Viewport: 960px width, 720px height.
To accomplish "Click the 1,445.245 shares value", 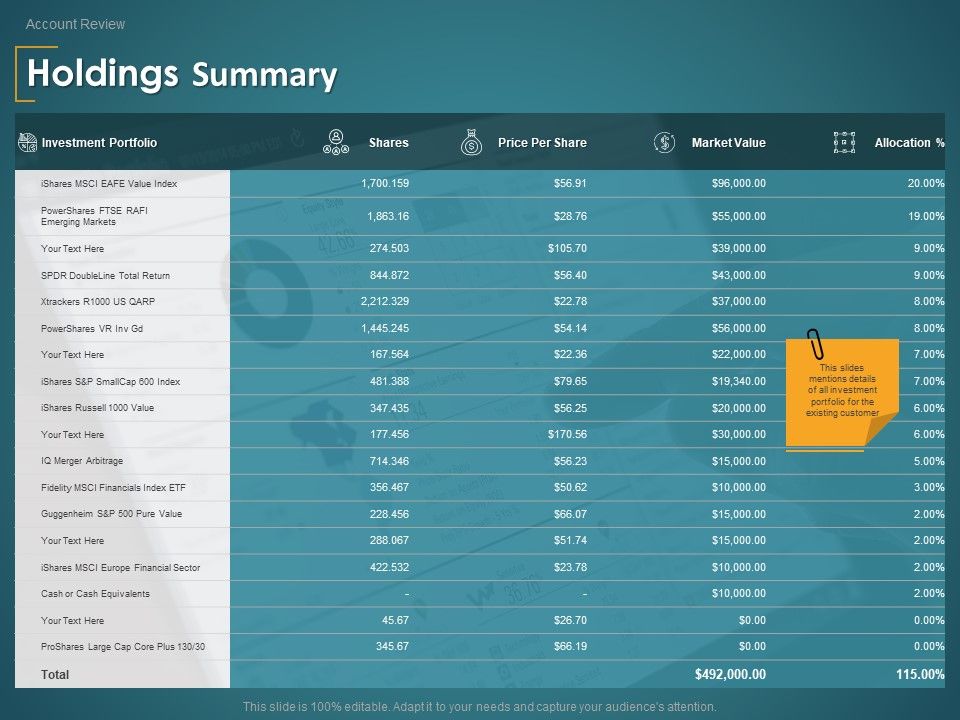I will [x=385, y=328].
